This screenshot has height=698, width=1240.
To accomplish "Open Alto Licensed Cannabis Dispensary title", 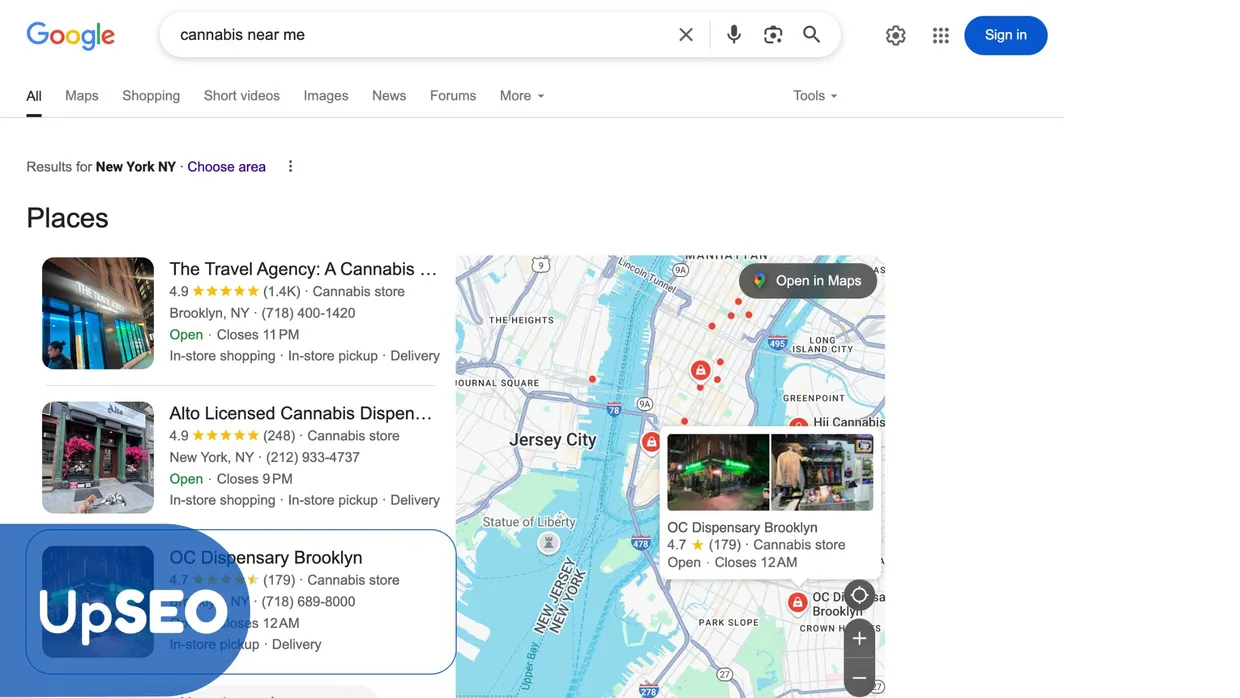I will 301,413.
